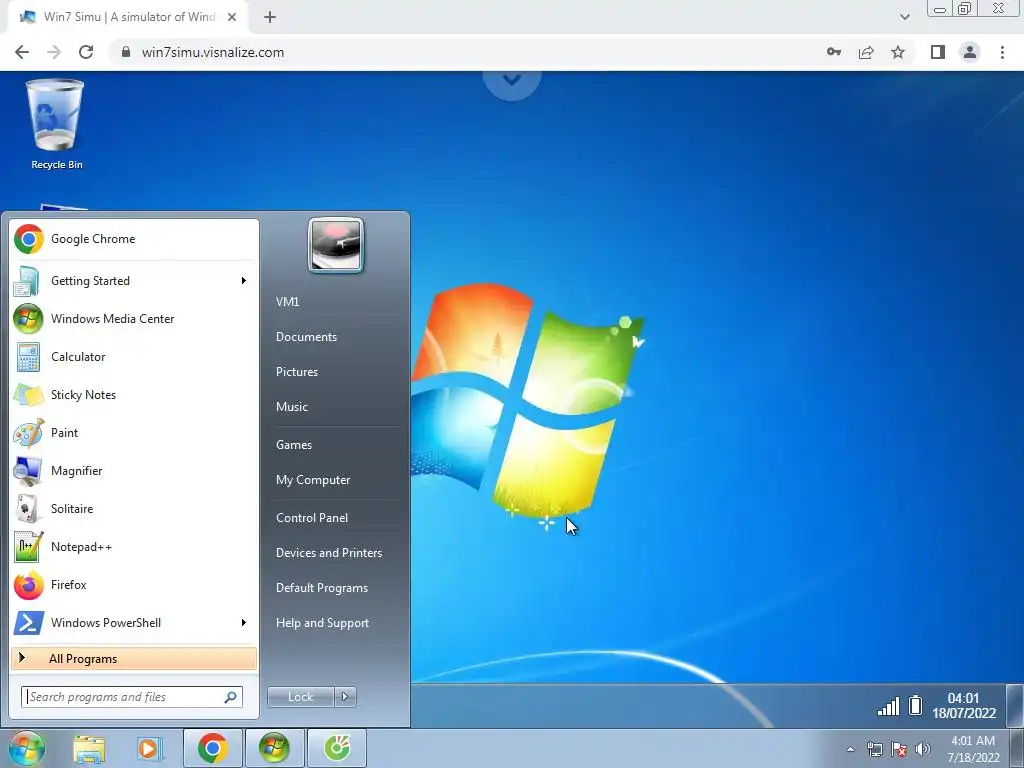Open Control Panel
This screenshot has width=1024, height=768.
(312, 518)
